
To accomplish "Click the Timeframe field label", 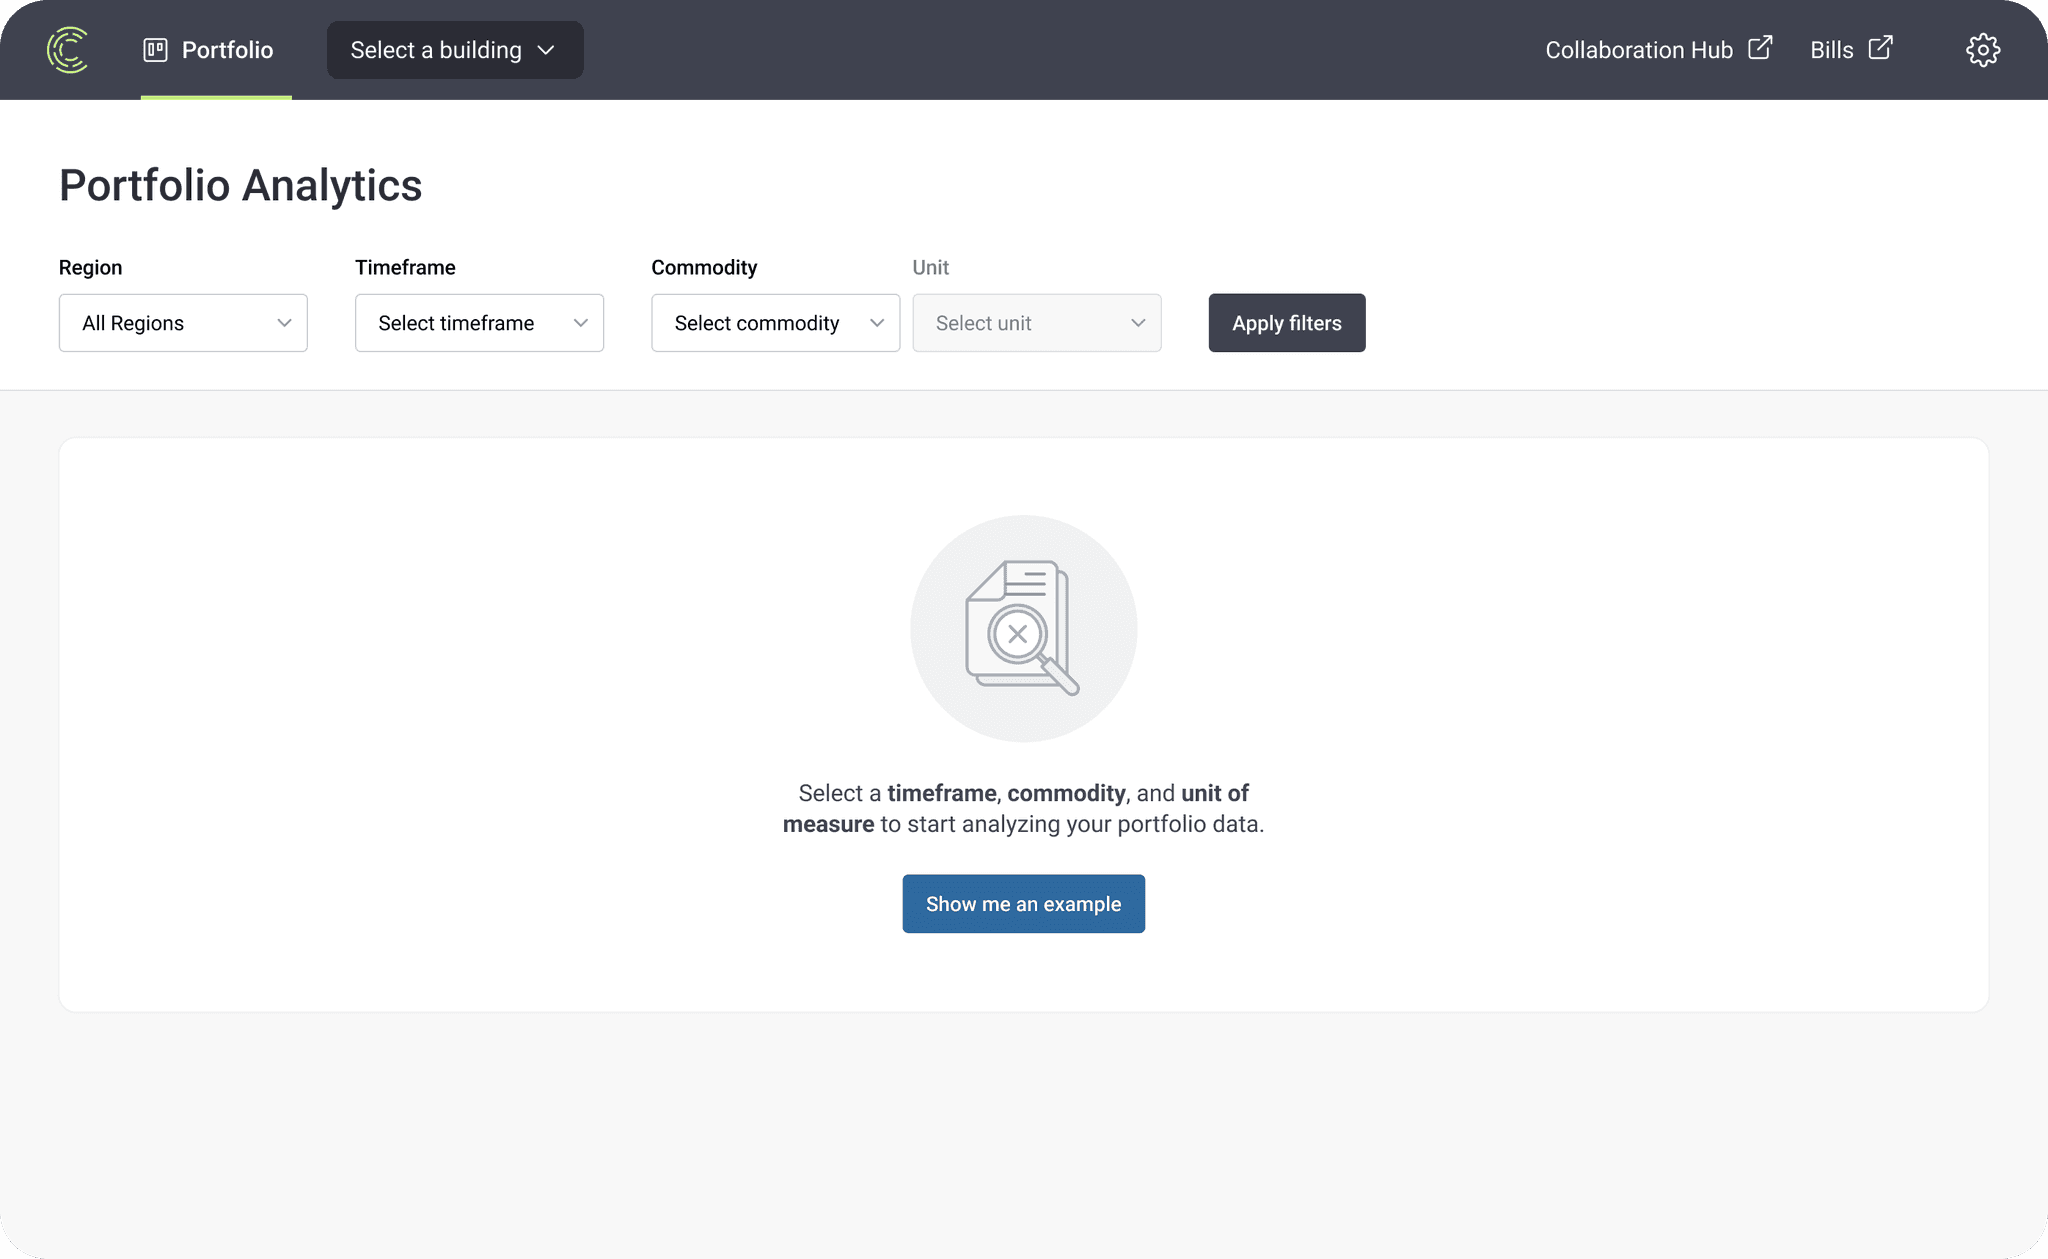I will [x=405, y=267].
